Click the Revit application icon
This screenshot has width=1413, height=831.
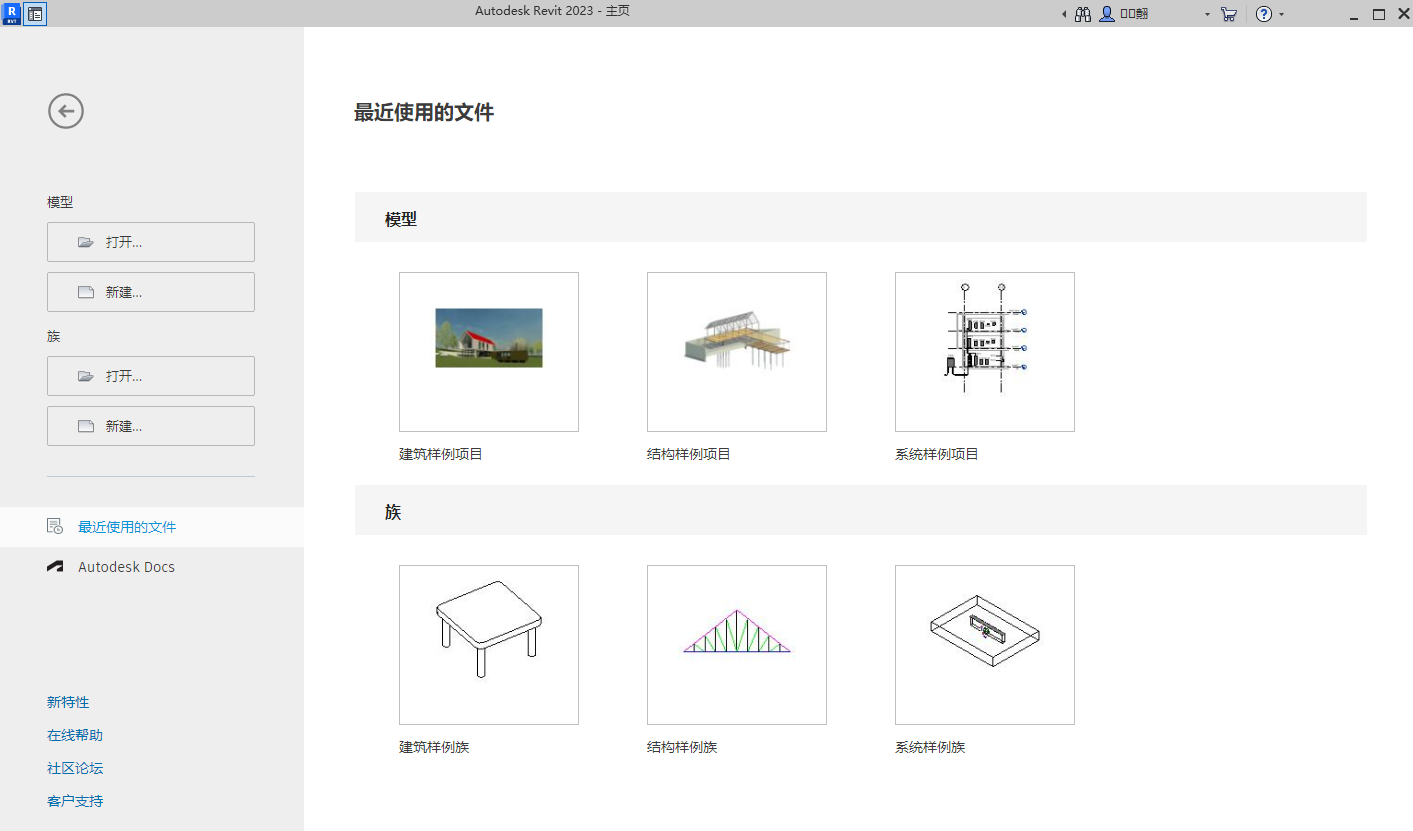(11, 13)
